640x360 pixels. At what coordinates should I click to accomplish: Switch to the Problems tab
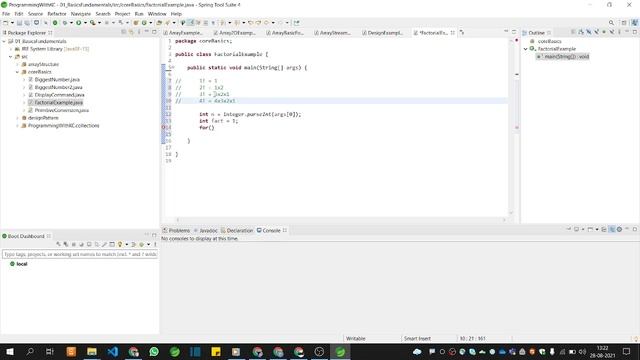176,231
